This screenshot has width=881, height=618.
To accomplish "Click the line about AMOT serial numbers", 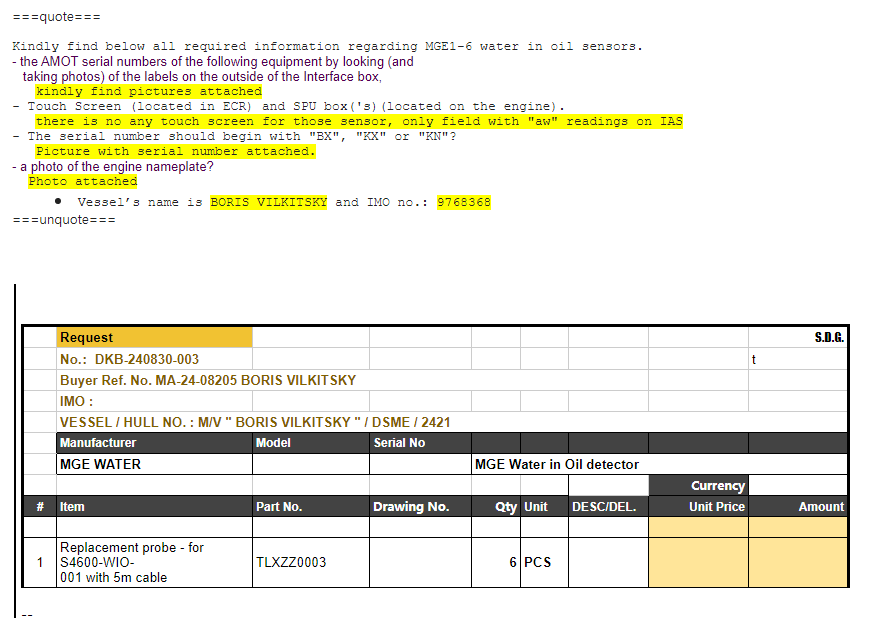I will (x=213, y=61).
